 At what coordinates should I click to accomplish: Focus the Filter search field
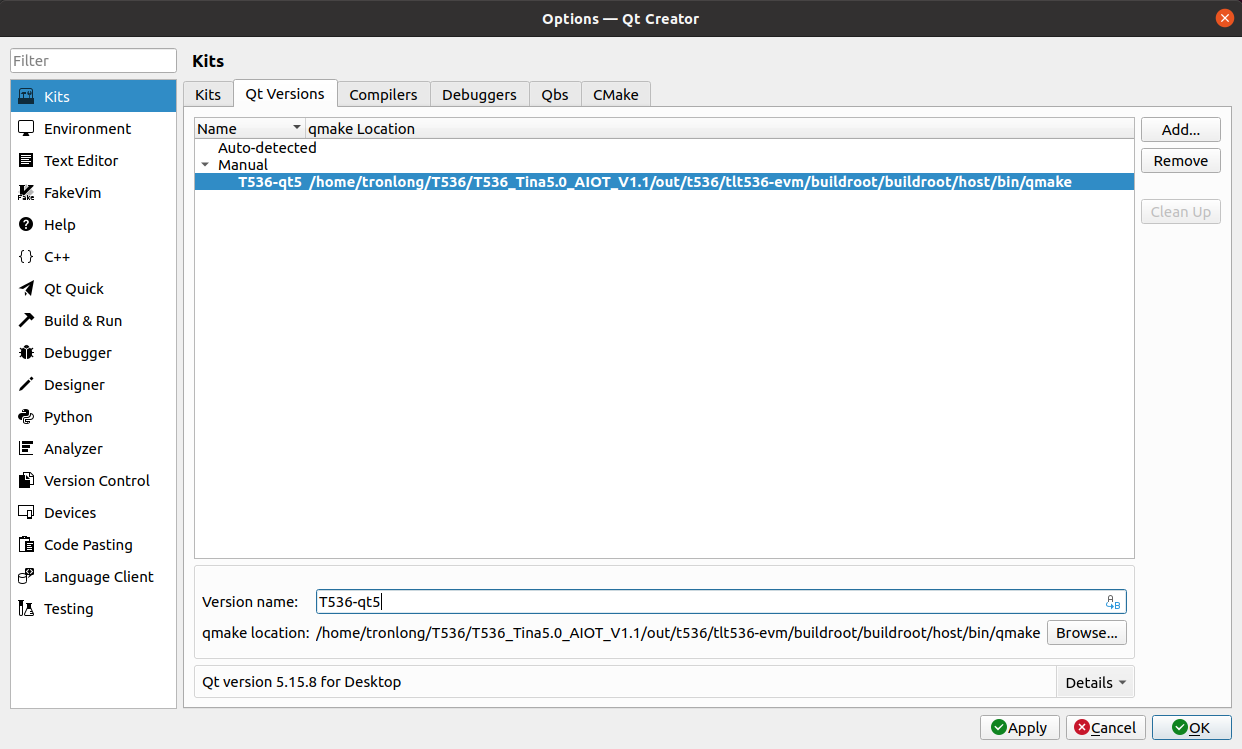click(93, 61)
